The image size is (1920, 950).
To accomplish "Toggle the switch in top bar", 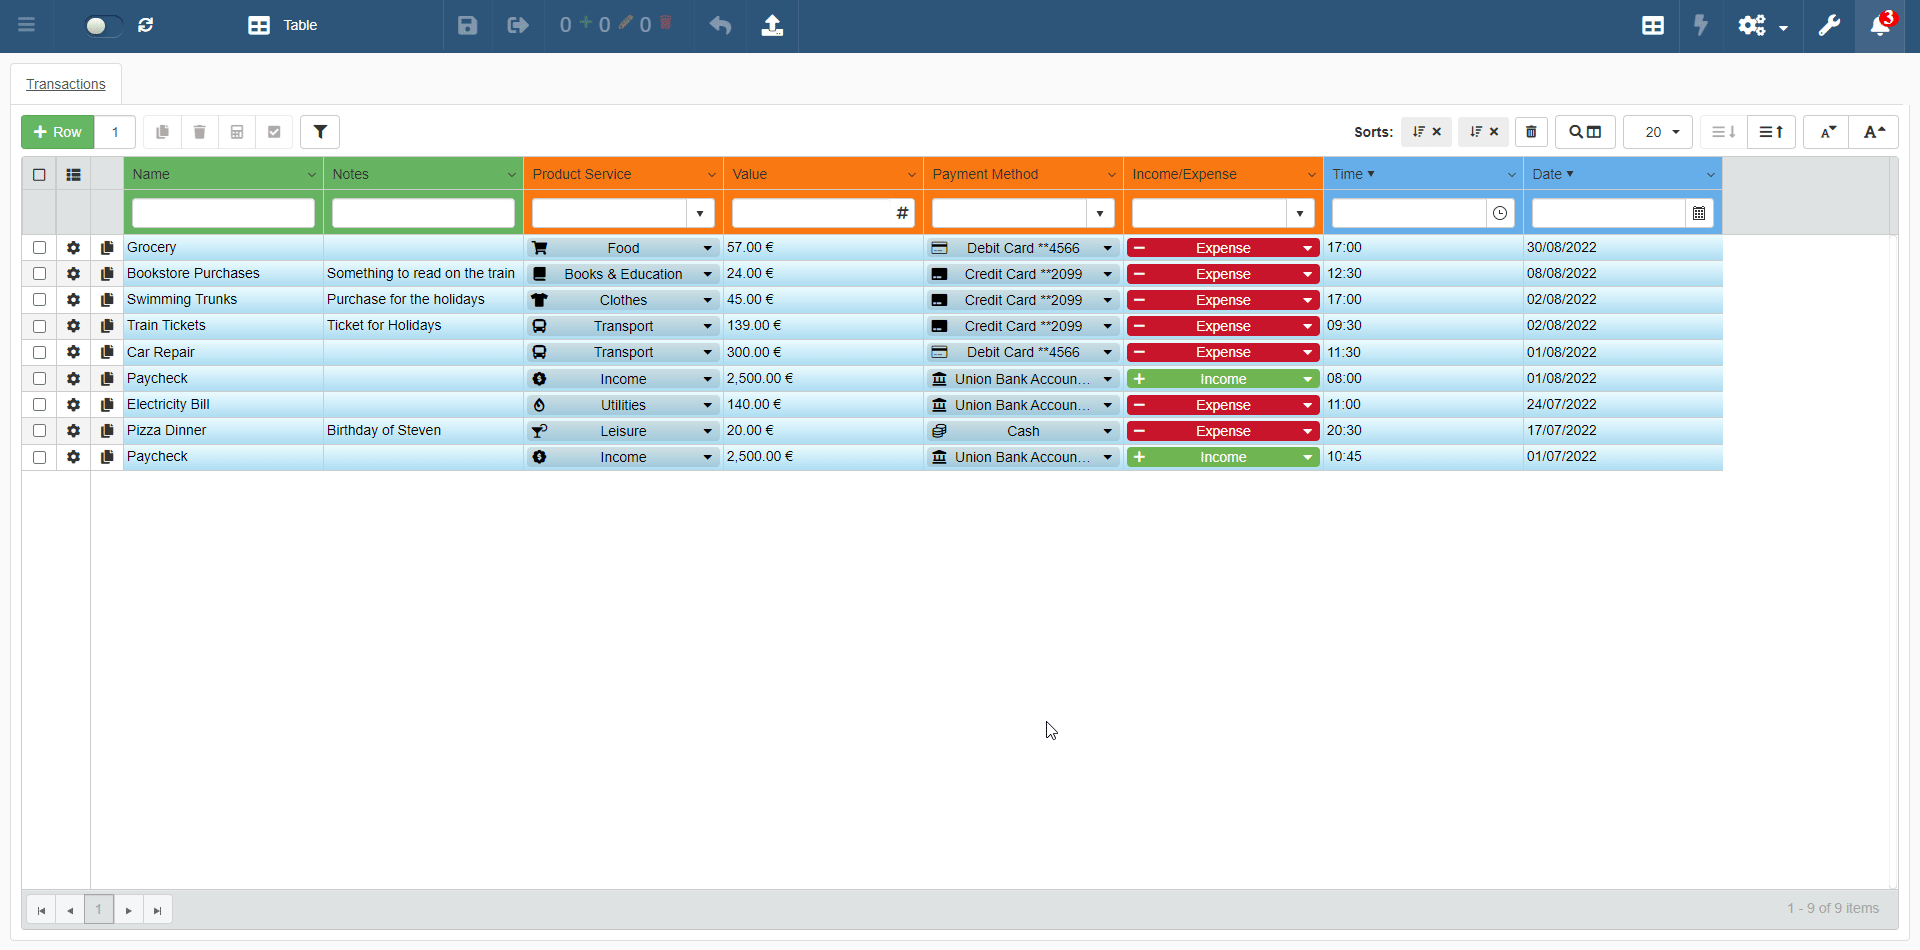I will tap(103, 26).
